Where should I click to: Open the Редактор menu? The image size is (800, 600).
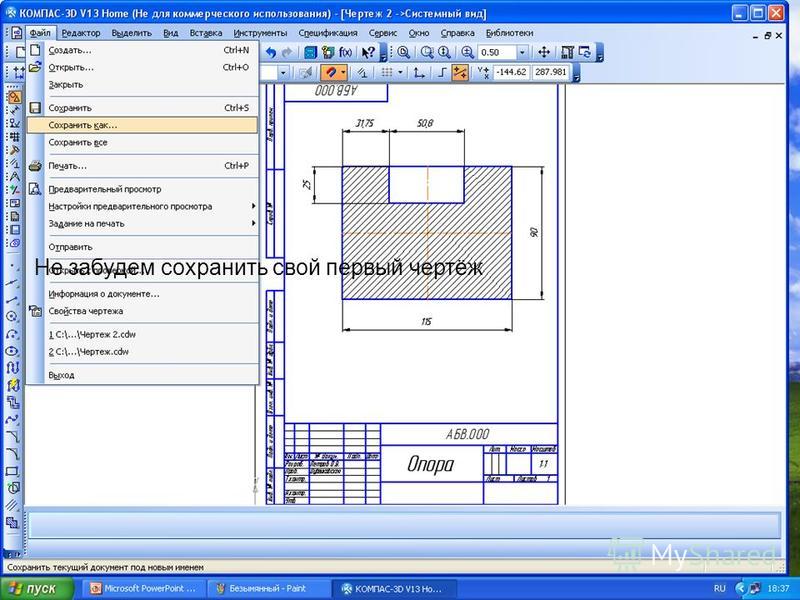point(81,33)
